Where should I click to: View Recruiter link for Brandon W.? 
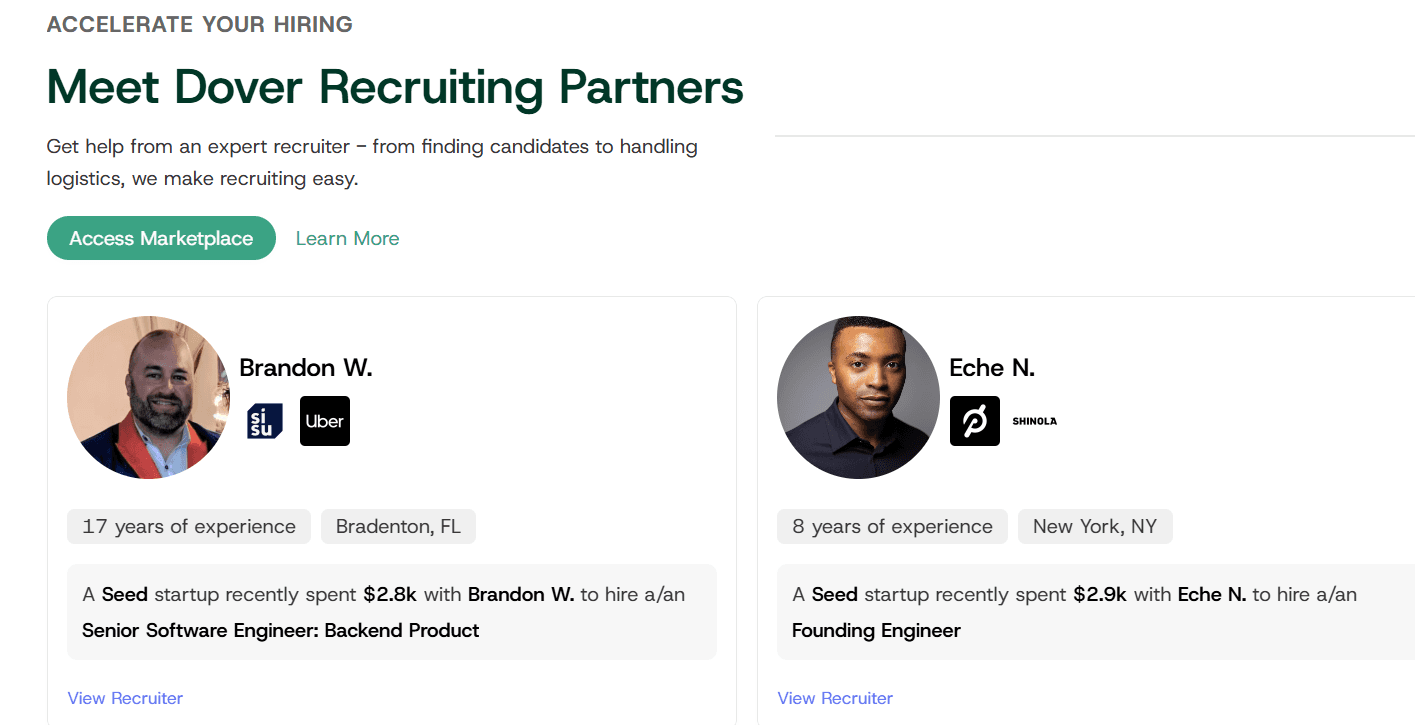(125, 698)
